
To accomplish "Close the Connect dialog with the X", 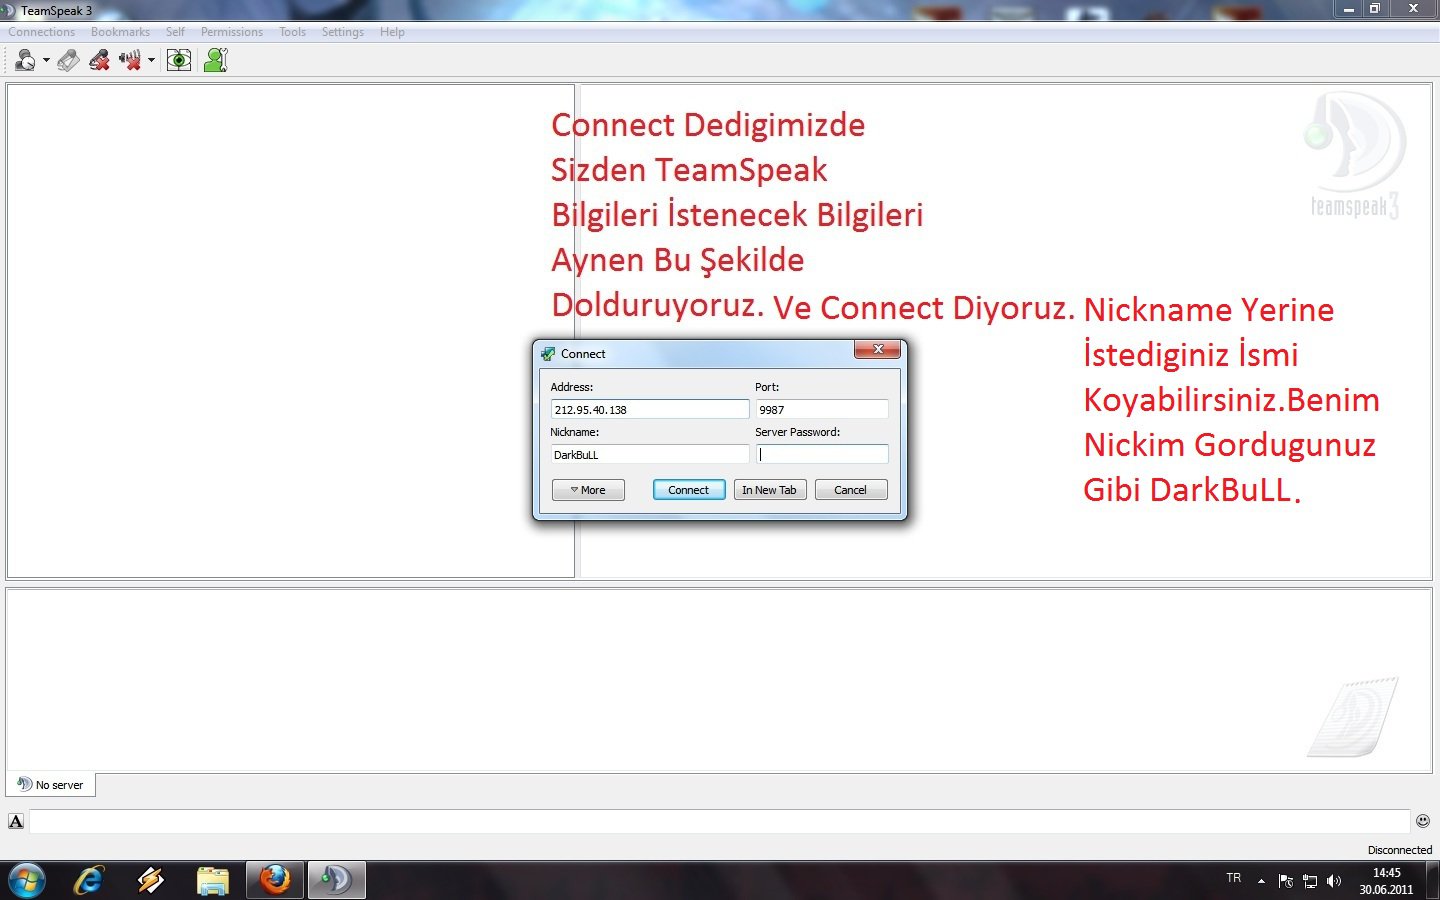I will click(877, 349).
